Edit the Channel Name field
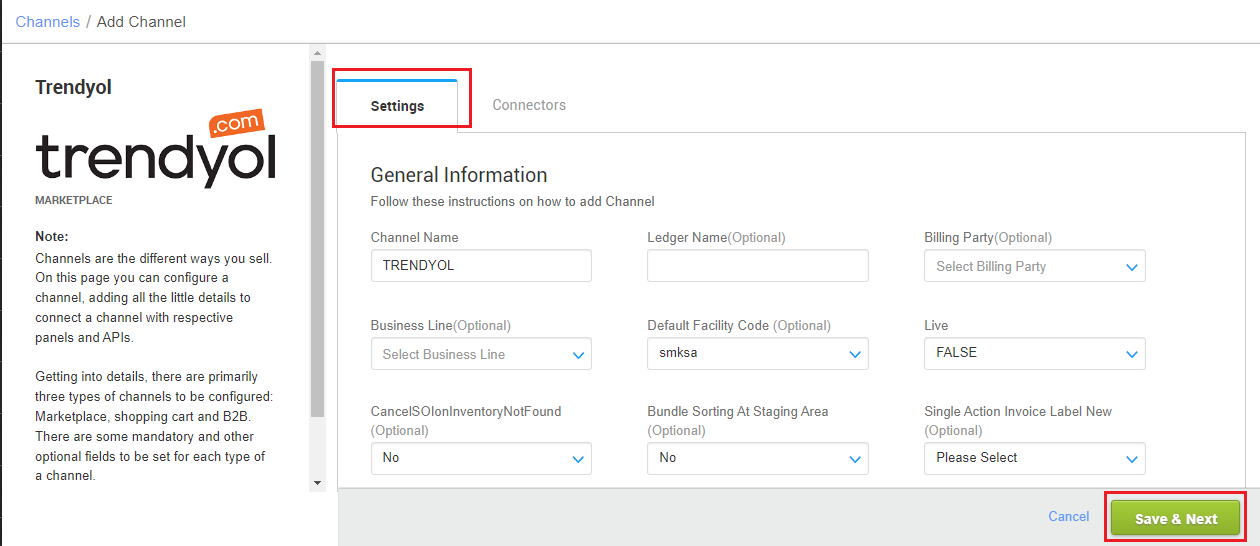The image size is (1260, 546). (x=481, y=266)
